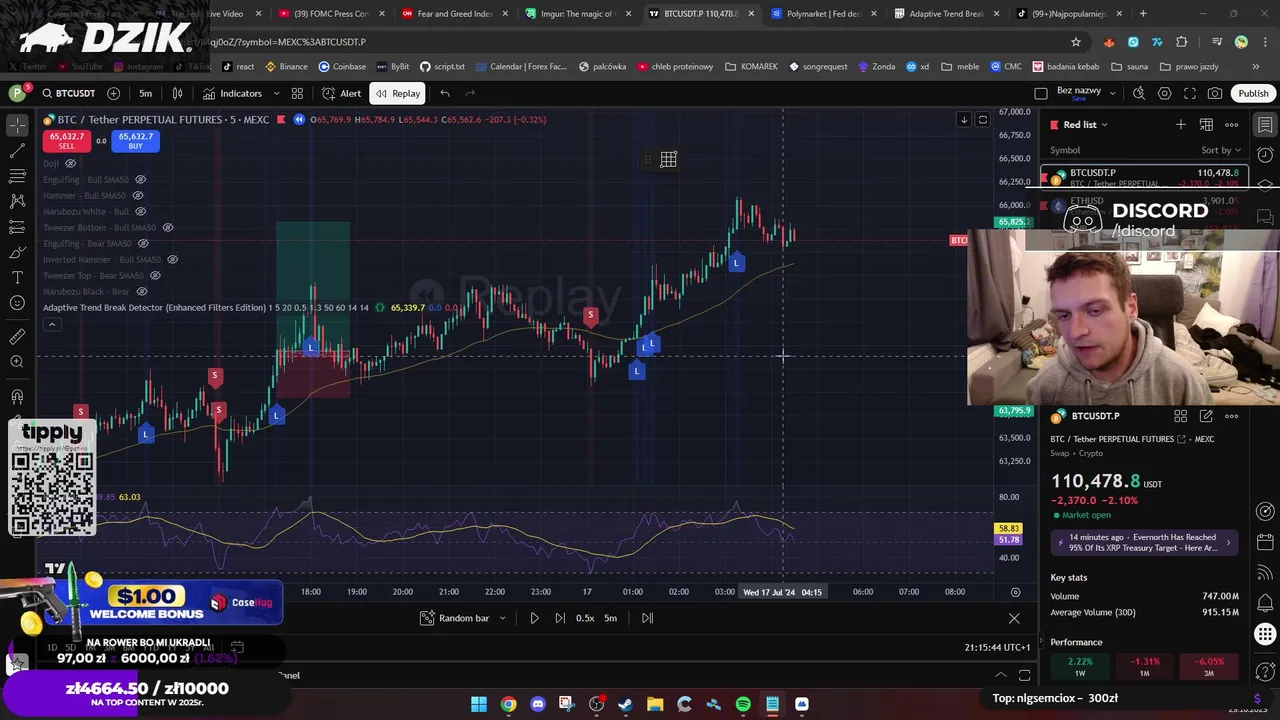The width and height of the screenshot is (1280, 720).
Task: Show the Engulfing - Bear SMA50 indicator
Action: (143, 243)
